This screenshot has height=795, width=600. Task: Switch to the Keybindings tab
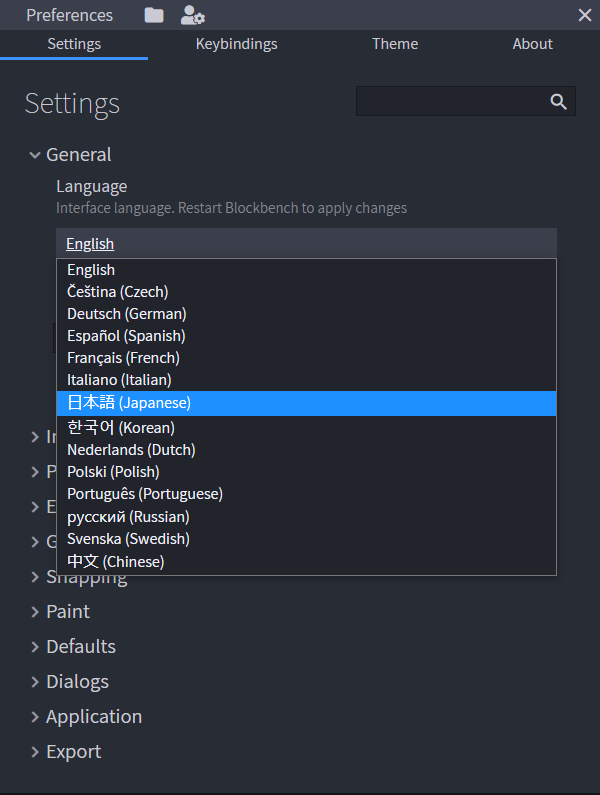[236, 44]
